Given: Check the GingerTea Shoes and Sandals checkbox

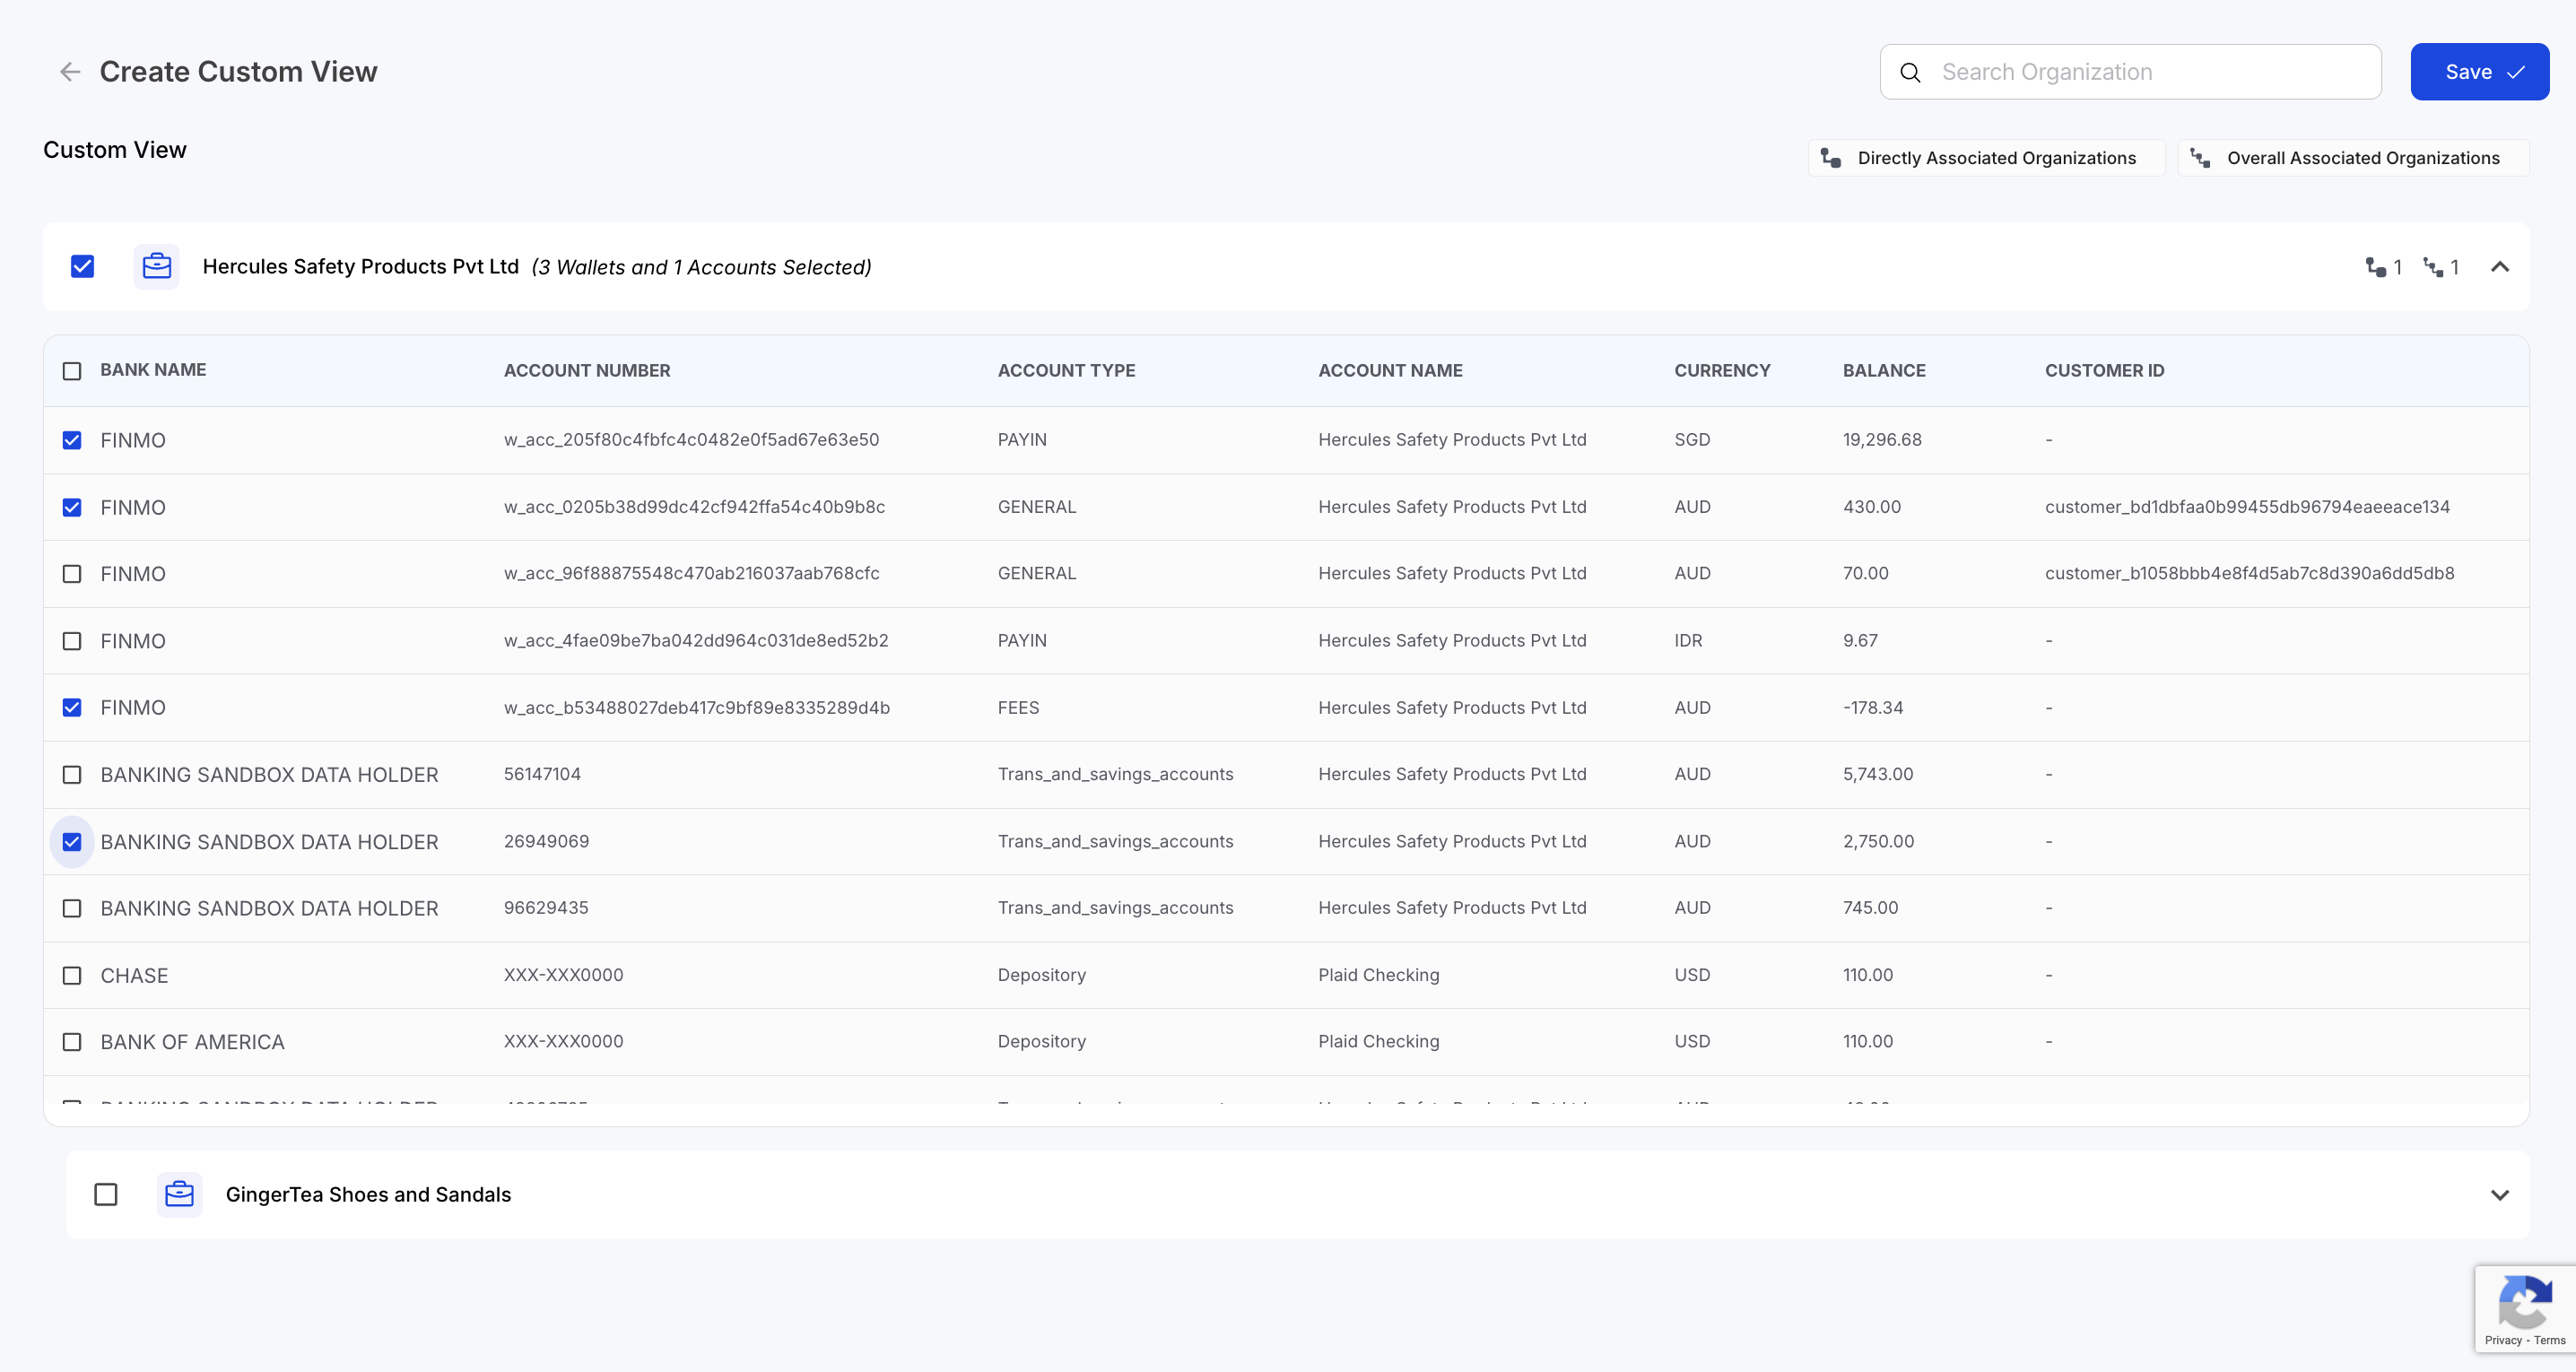Looking at the screenshot, I should [106, 1194].
